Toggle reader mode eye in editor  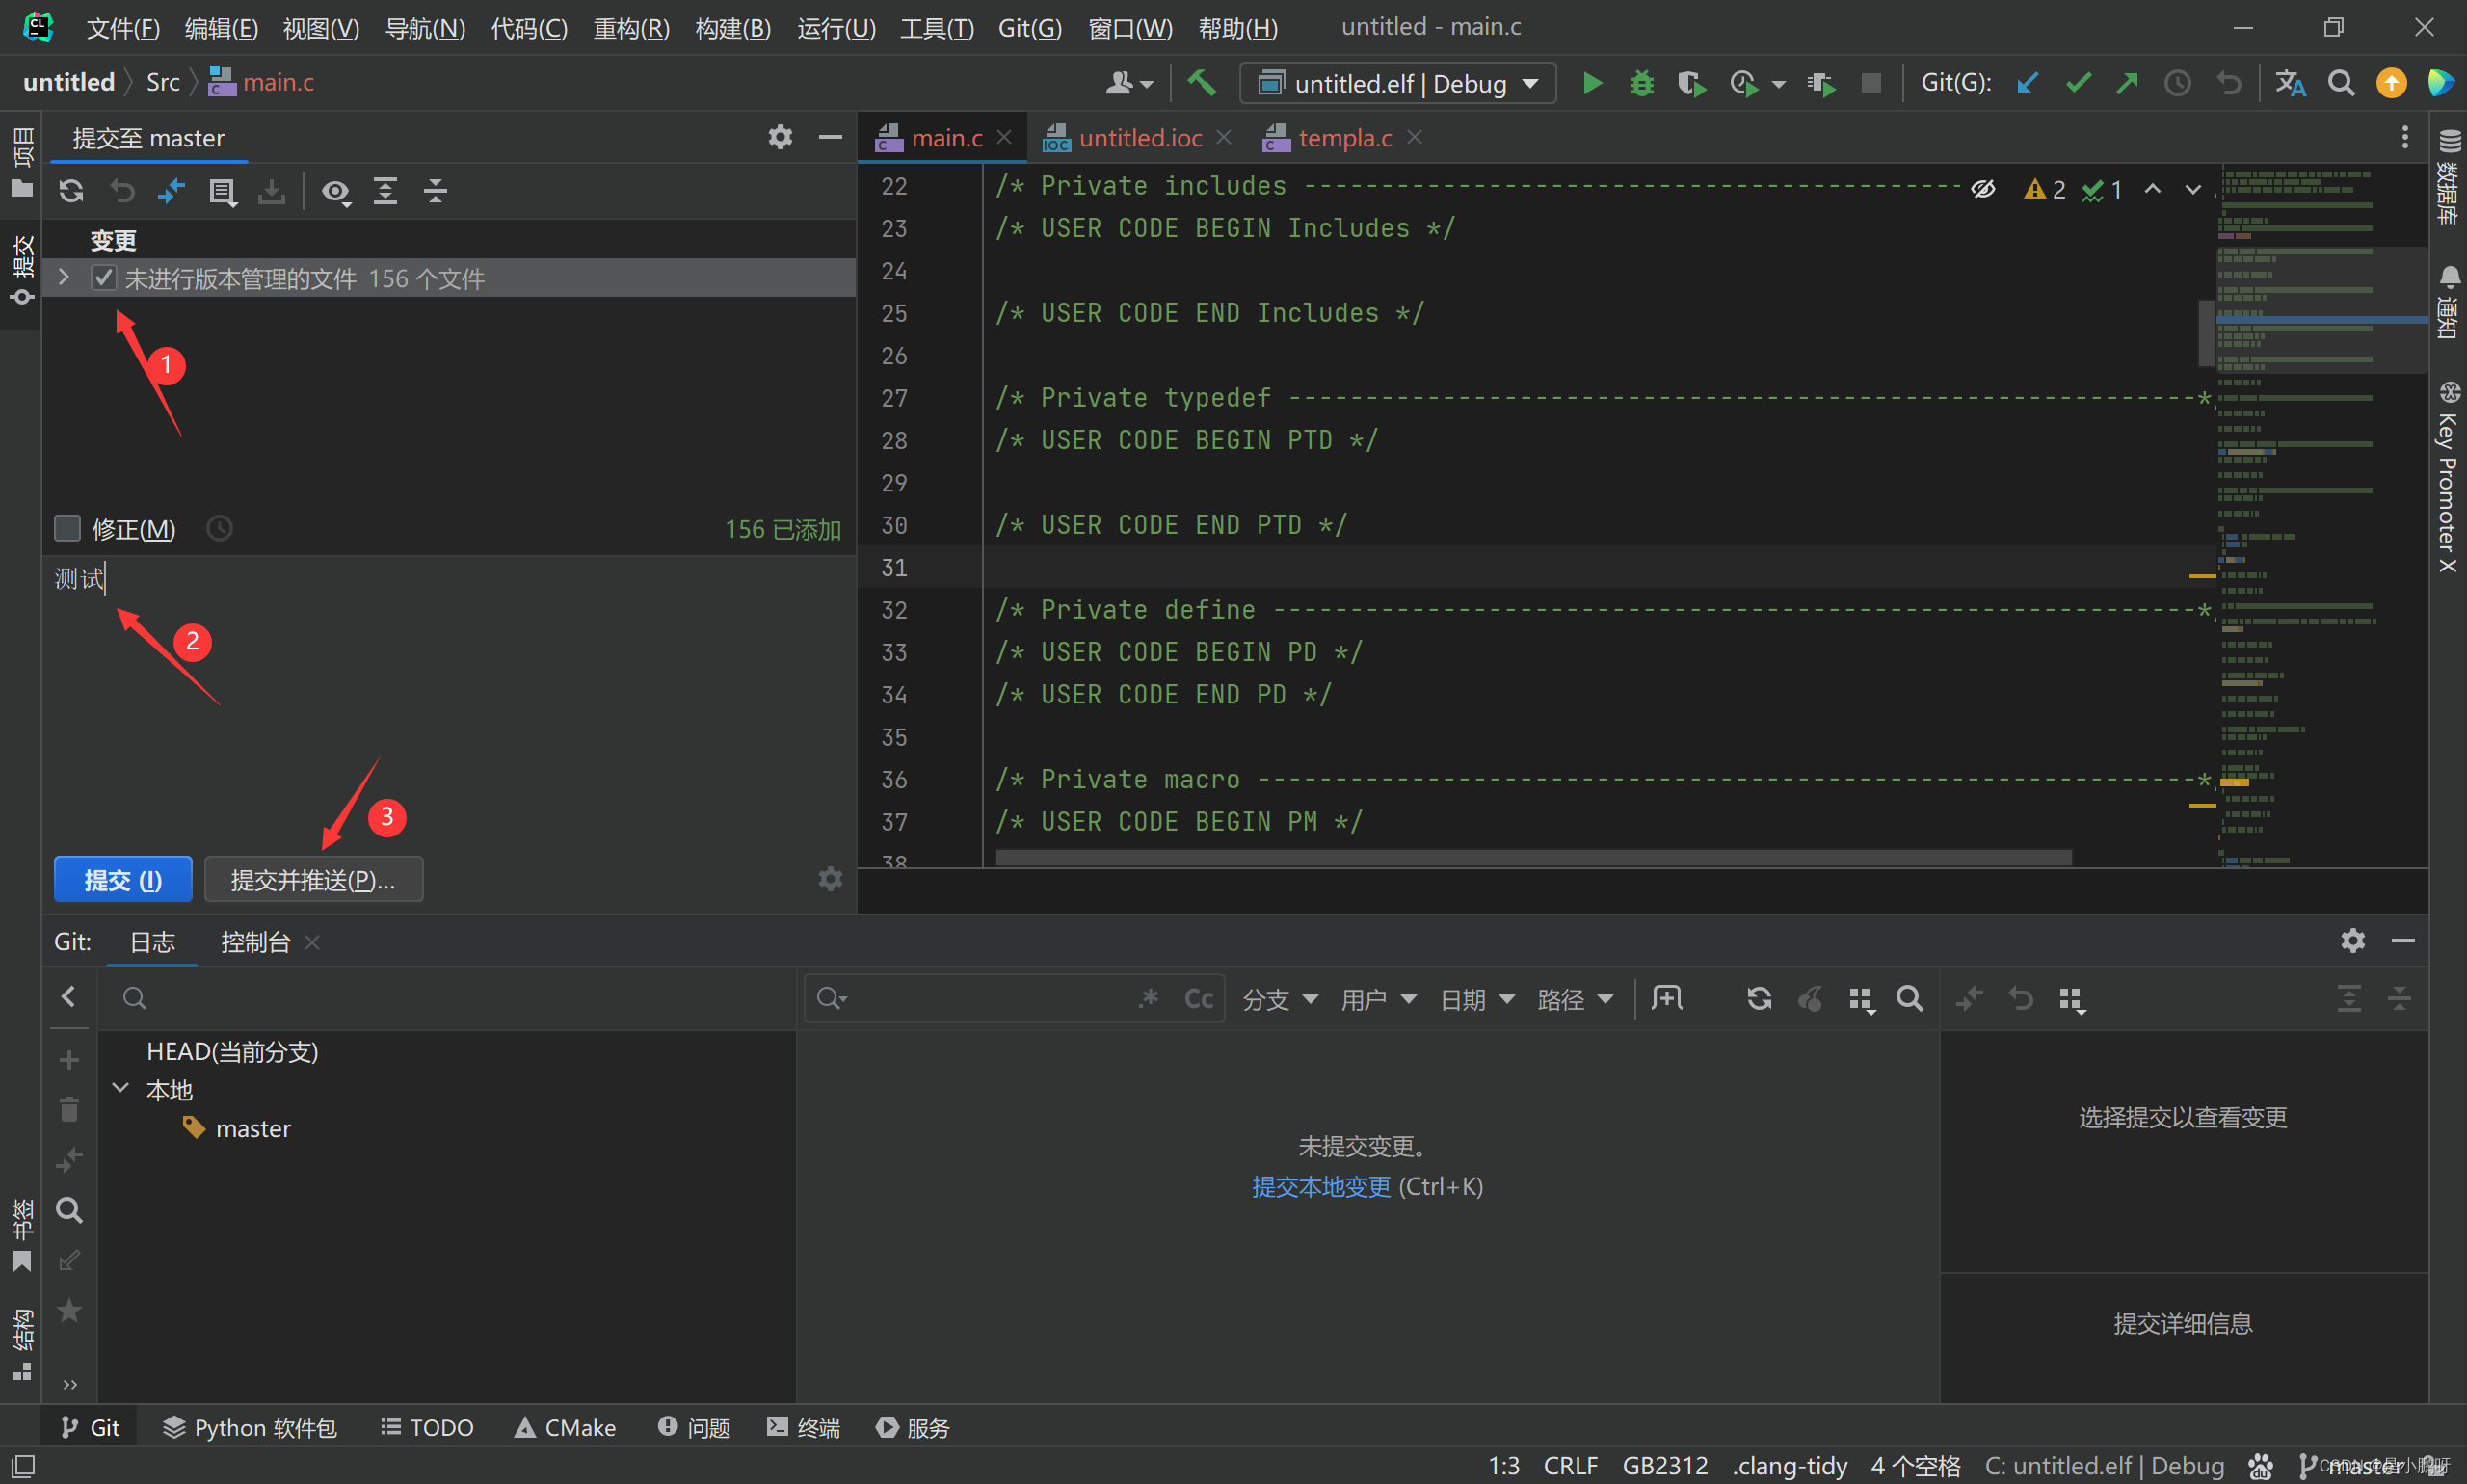[1983, 189]
